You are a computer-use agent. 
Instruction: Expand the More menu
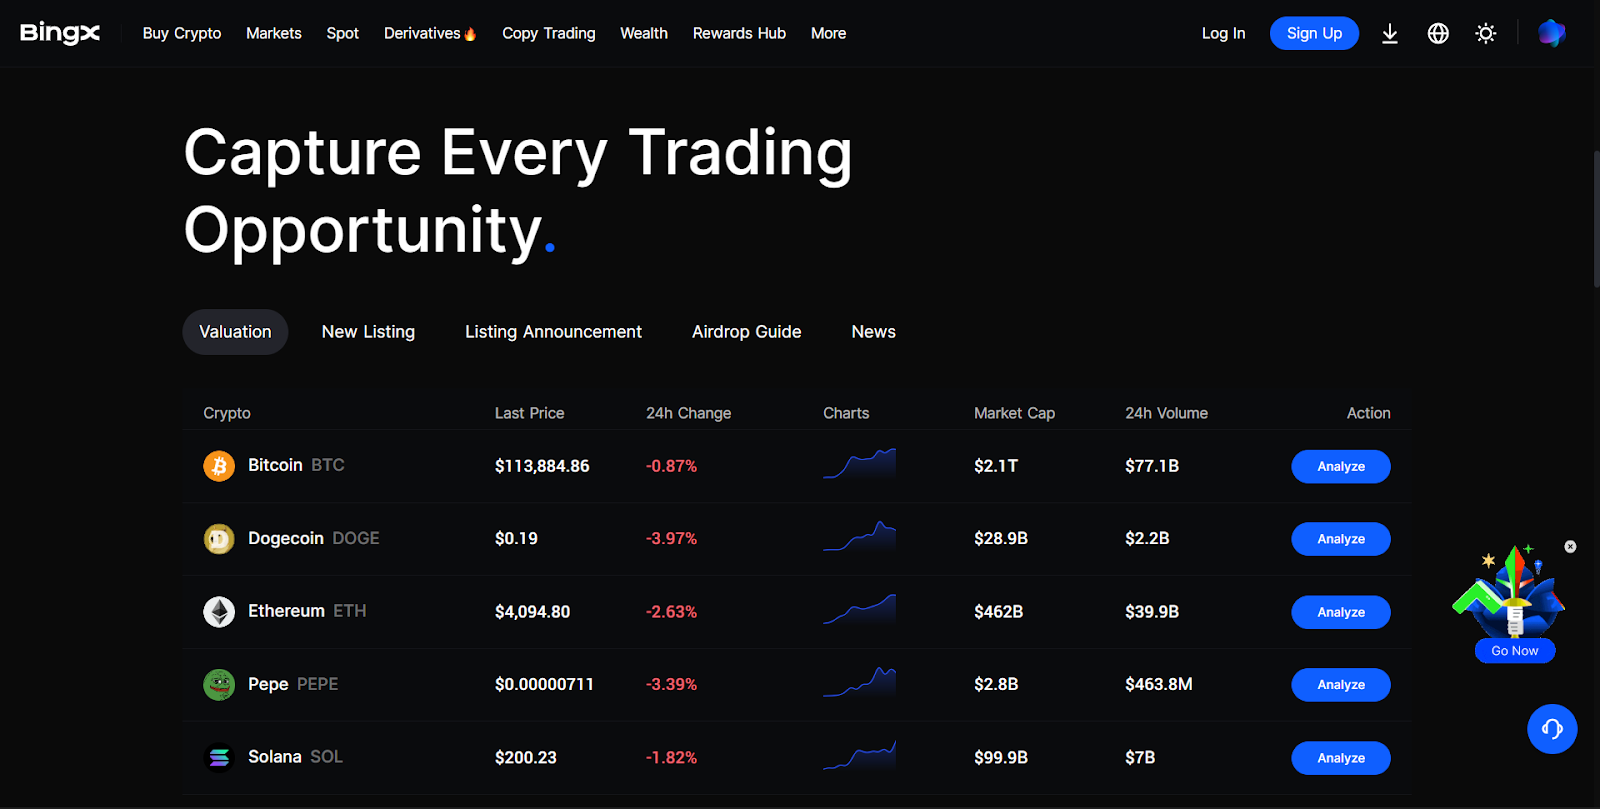click(828, 33)
